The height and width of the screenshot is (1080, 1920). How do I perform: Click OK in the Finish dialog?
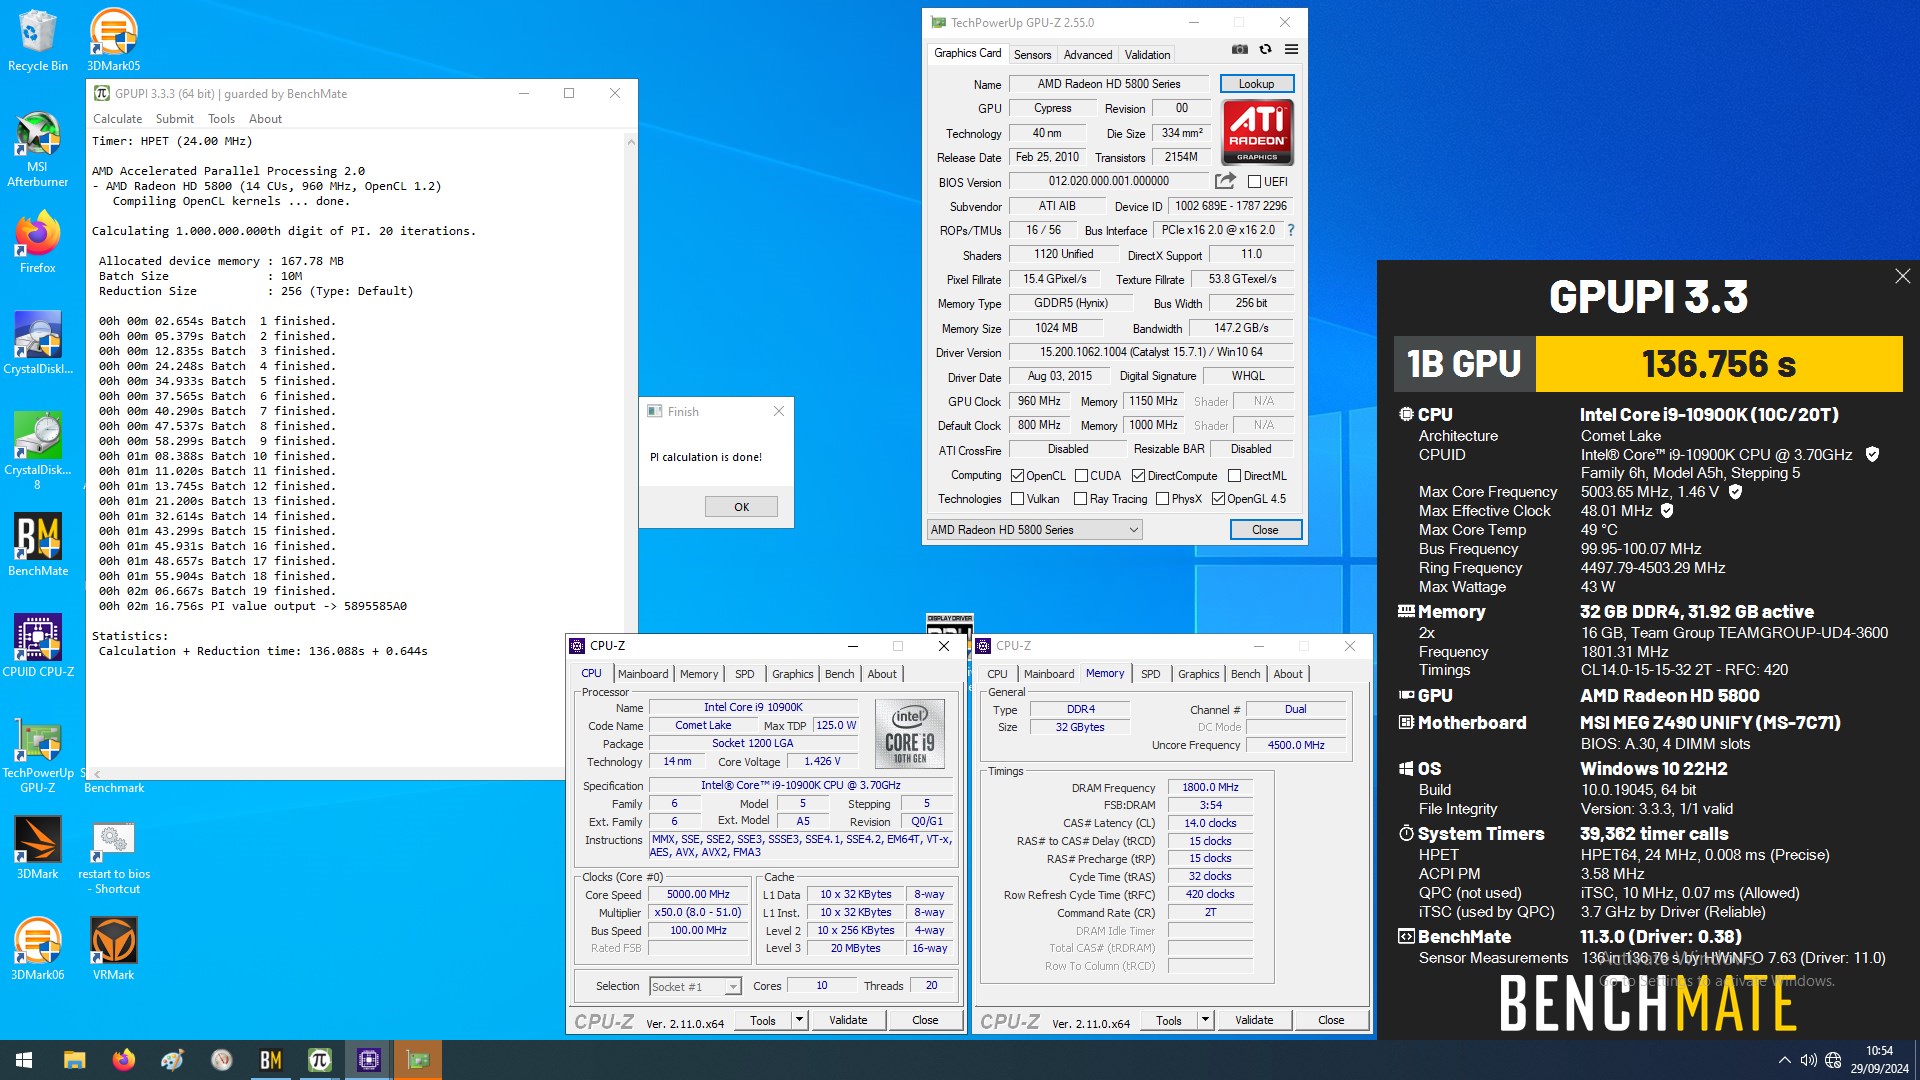[741, 507]
